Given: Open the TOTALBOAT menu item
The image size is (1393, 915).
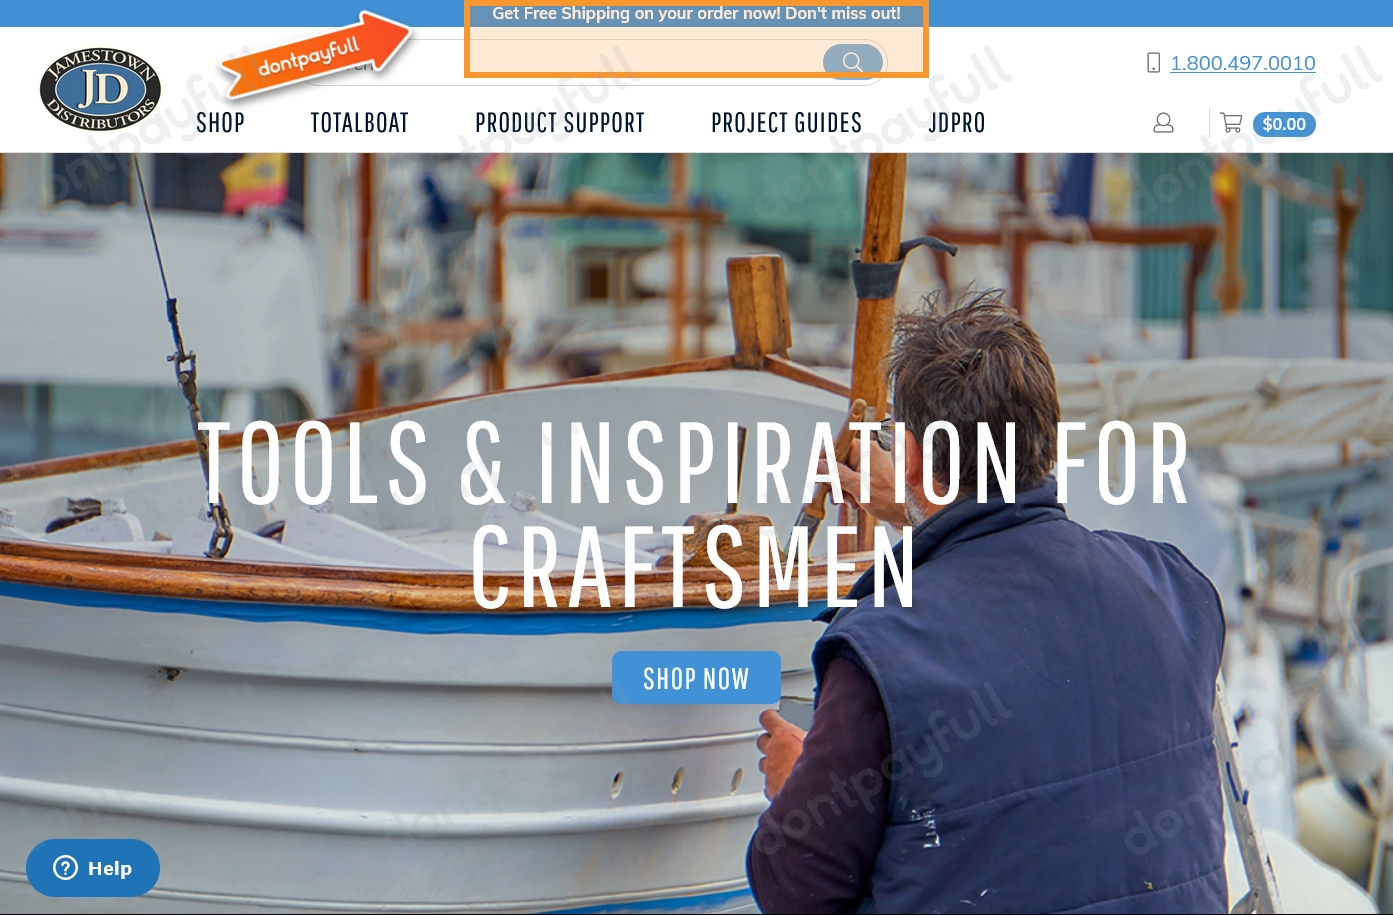Looking at the screenshot, I should 360,123.
